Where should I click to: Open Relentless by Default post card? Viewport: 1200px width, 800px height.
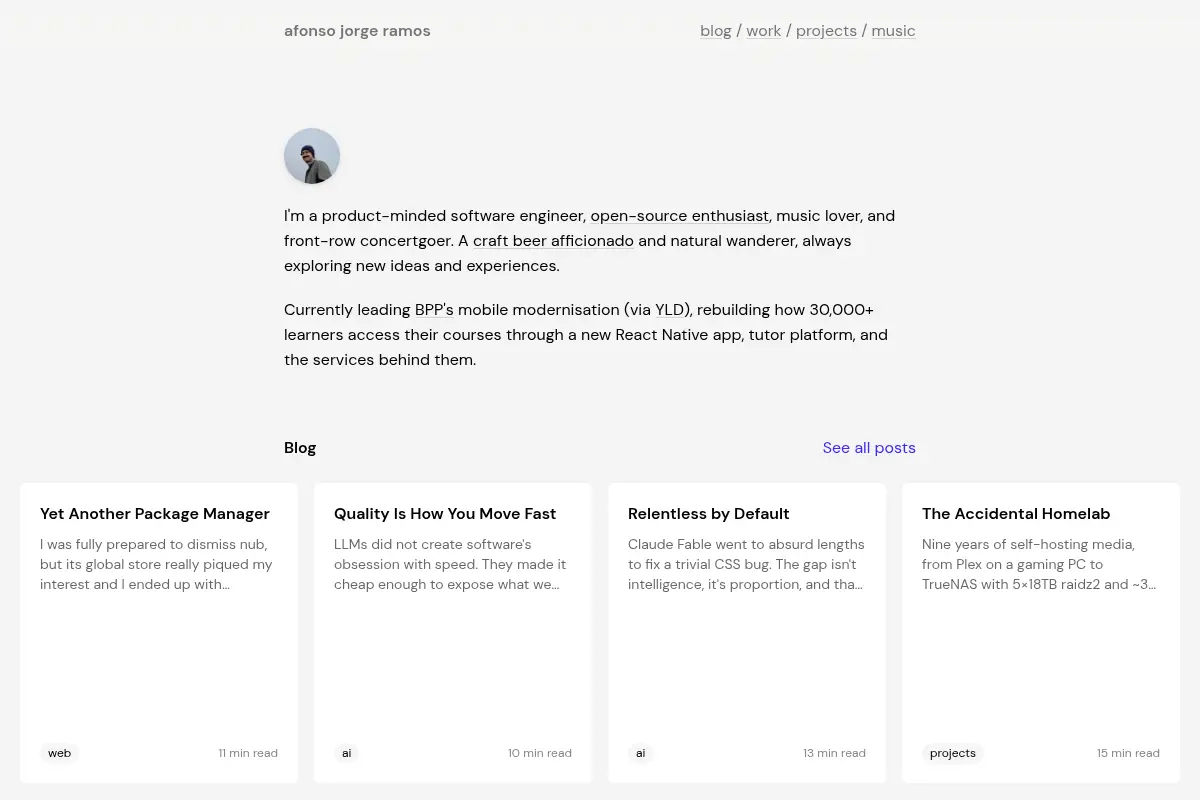tap(747, 633)
